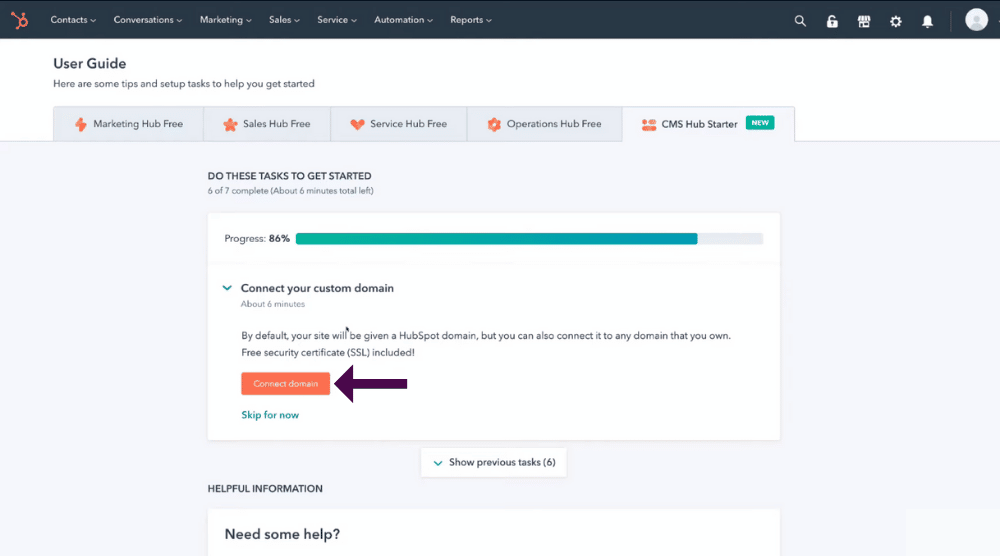
Task: Open the Contacts dropdown menu
Action: [x=73, y=20]
